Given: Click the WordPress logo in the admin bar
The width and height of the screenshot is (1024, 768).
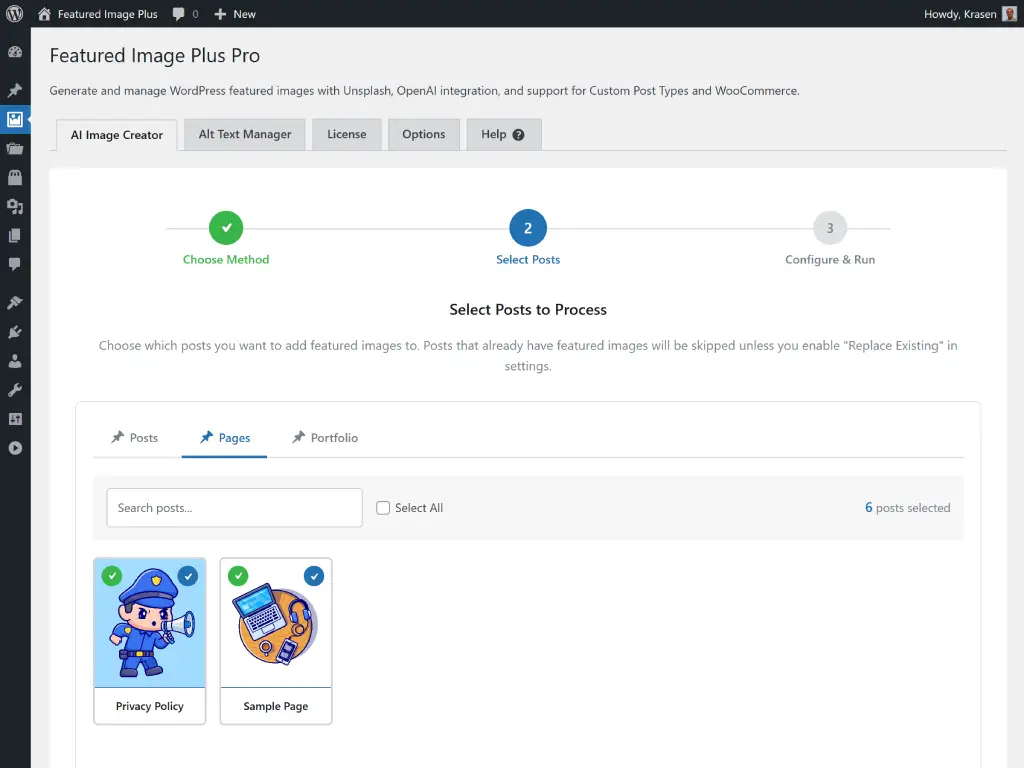Looking at the screenshot, I should tap(14, 14).
